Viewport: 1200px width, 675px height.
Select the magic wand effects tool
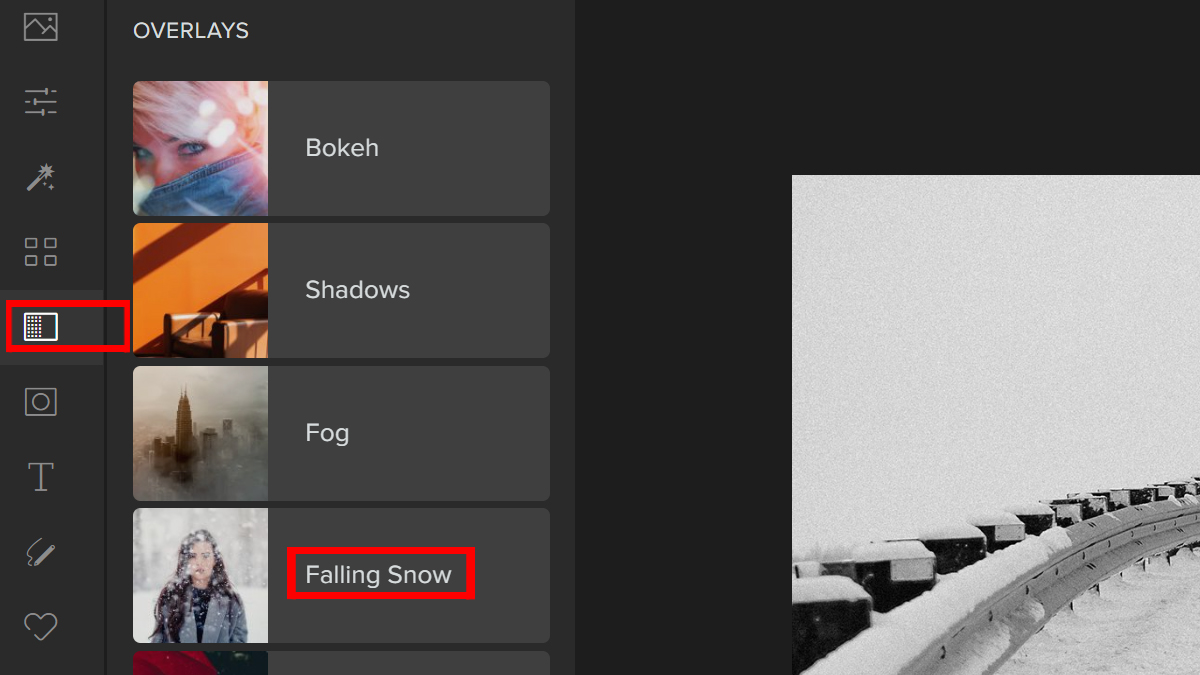[41, 178]
